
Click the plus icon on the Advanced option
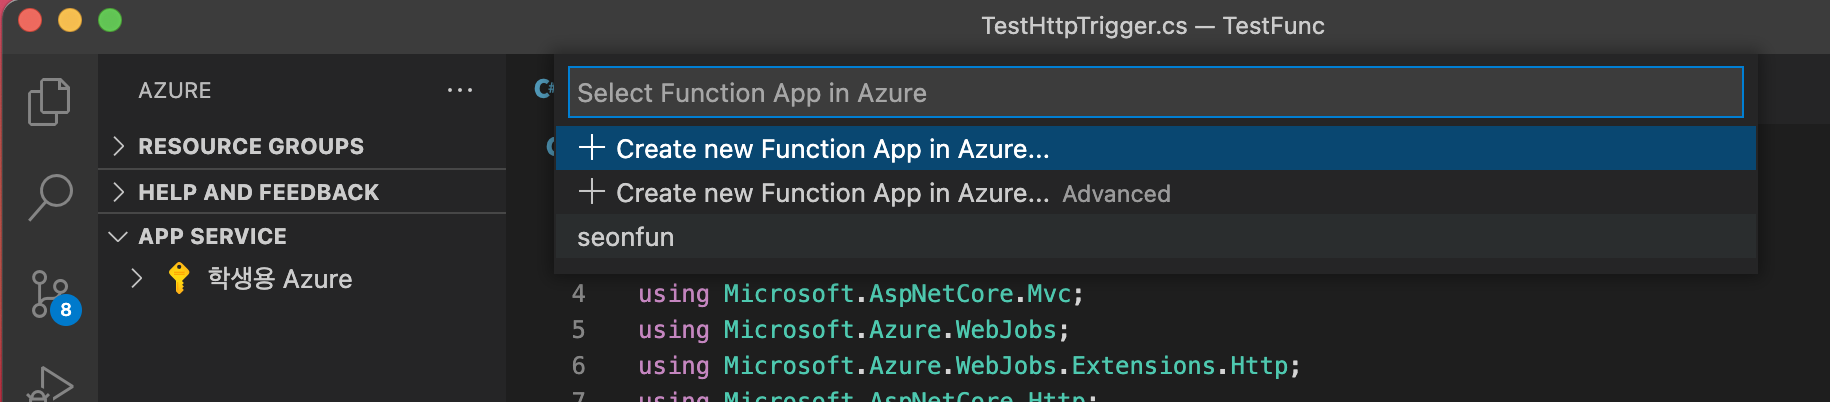(x=592, y=192)
